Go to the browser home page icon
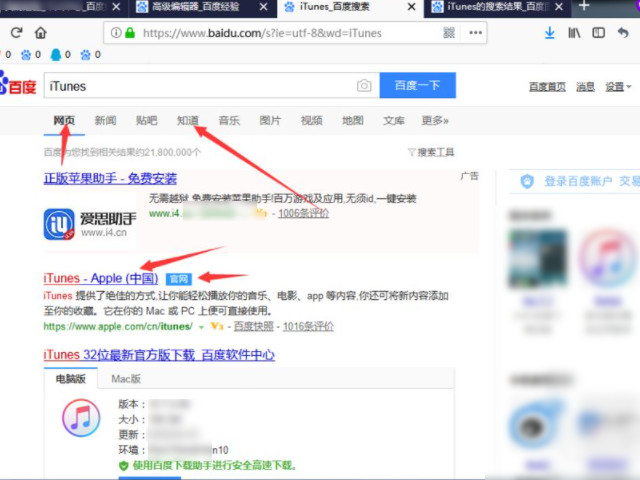This screenshot has width=640, height=480. click(x=40, y=33)
